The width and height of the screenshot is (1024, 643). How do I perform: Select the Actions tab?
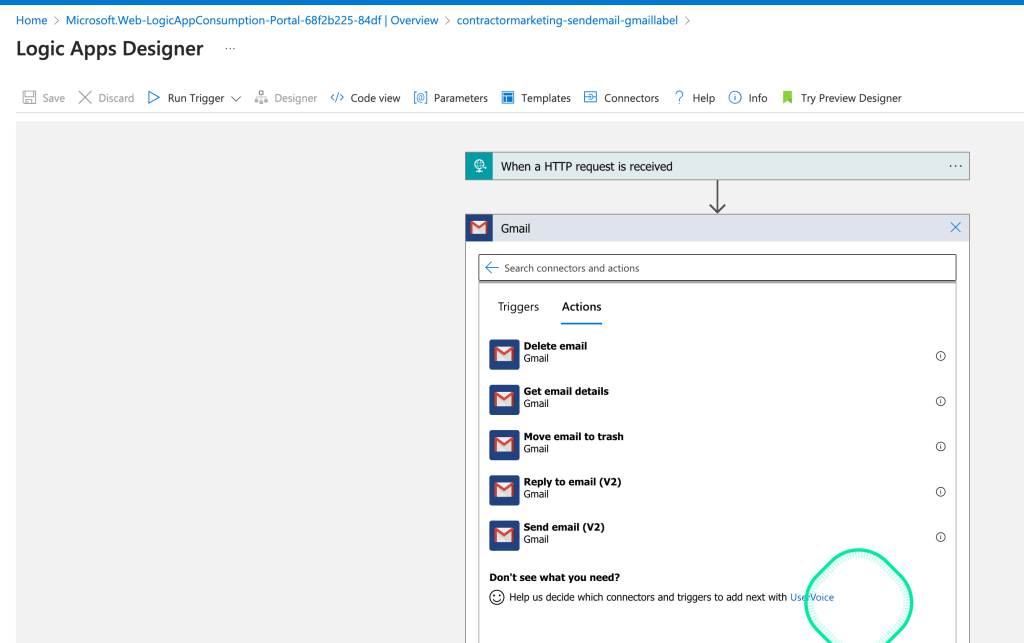tap(581, 307)
